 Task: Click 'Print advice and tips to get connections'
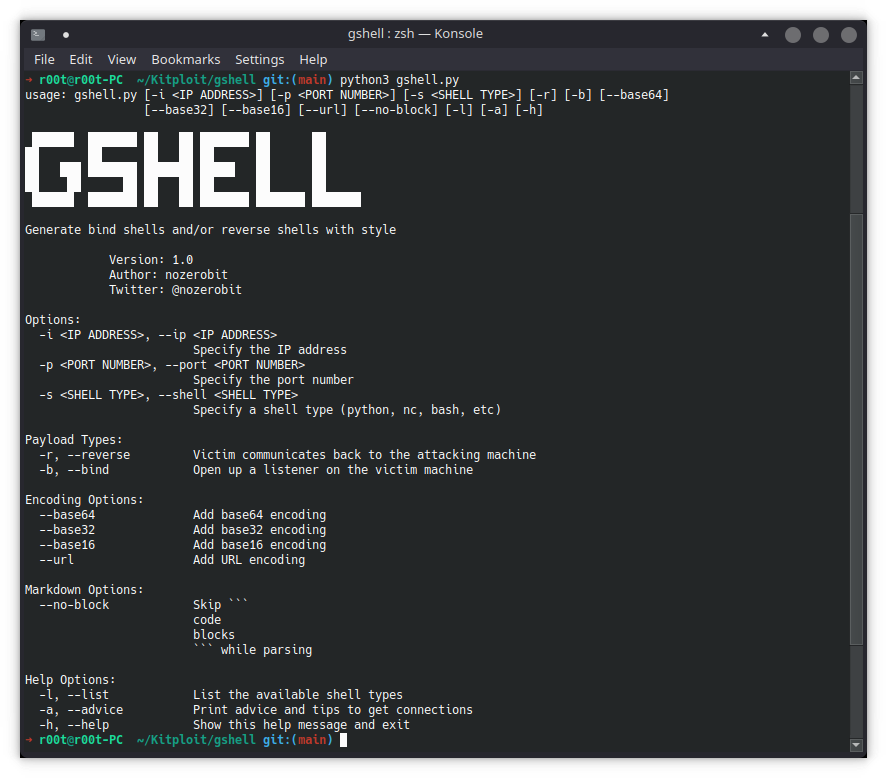pyautogui.click(x=333, y=710)
